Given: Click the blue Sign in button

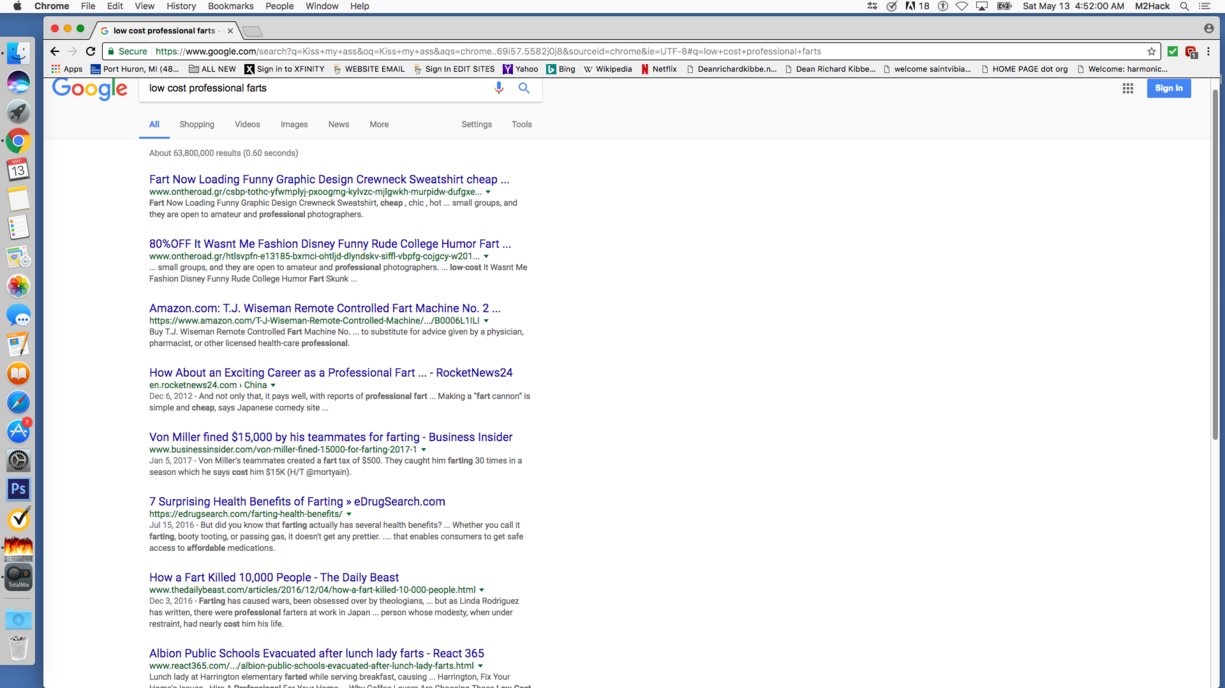Looking at the screenshot, I should 1168,88.
